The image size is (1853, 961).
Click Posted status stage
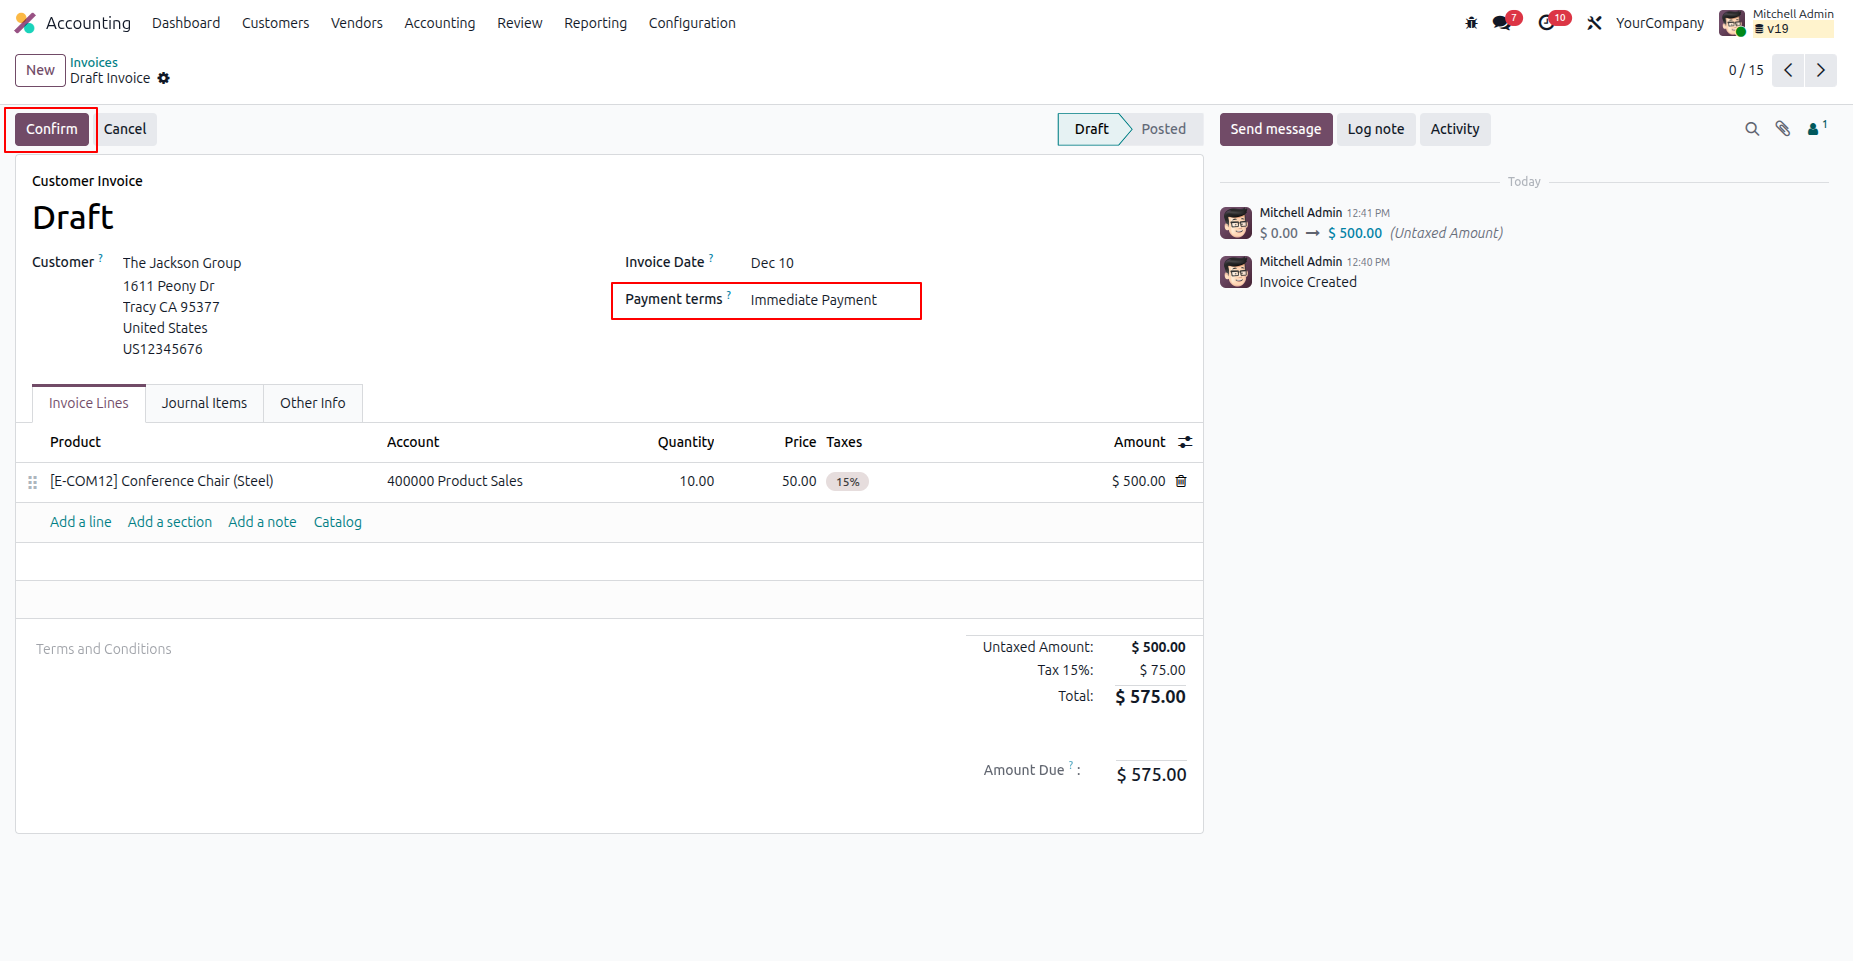(1164, 129)
